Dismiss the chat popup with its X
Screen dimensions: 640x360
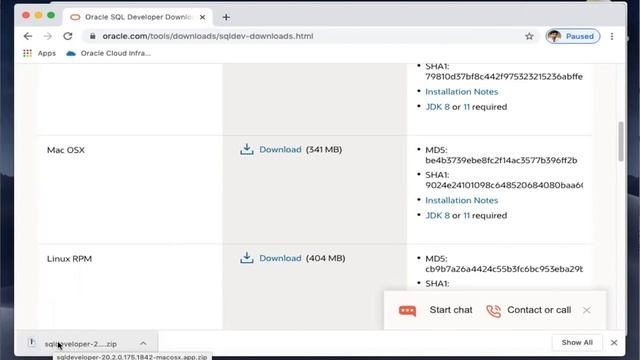587,310
